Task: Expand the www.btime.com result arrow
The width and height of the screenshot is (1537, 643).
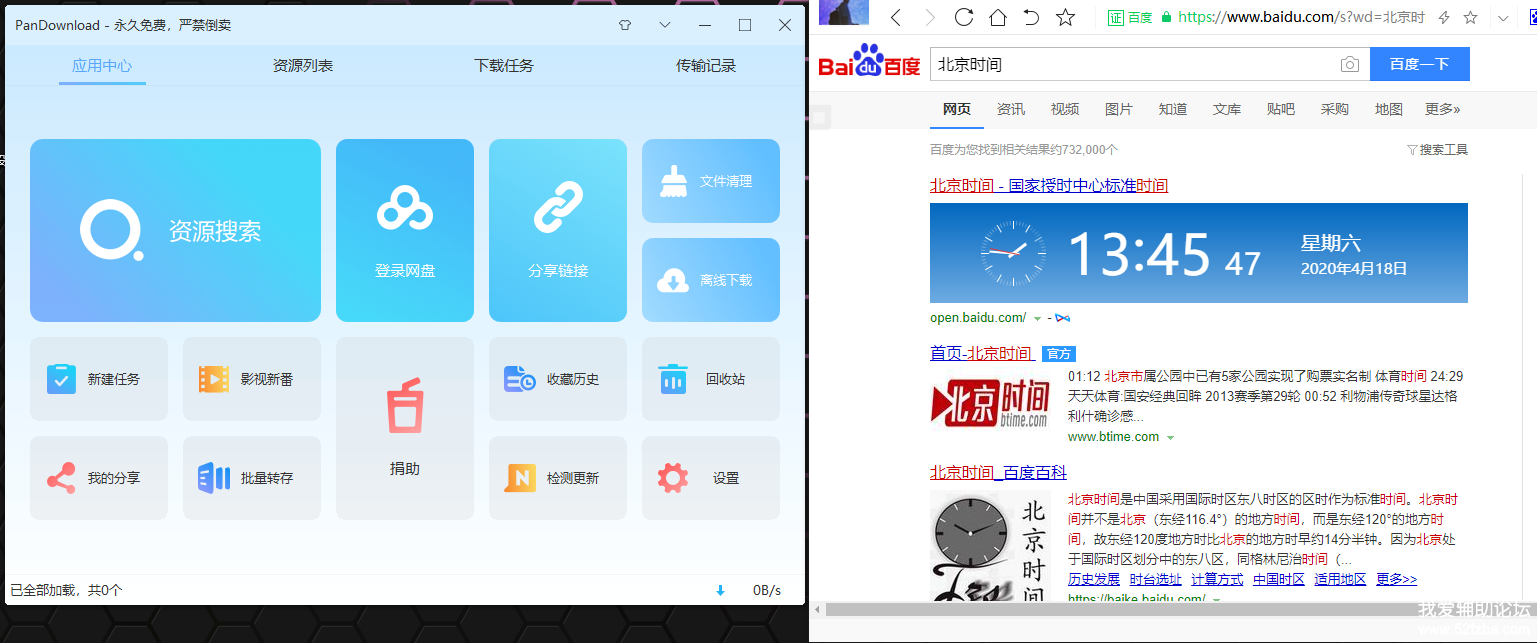Action: [x=1170, y=438]
